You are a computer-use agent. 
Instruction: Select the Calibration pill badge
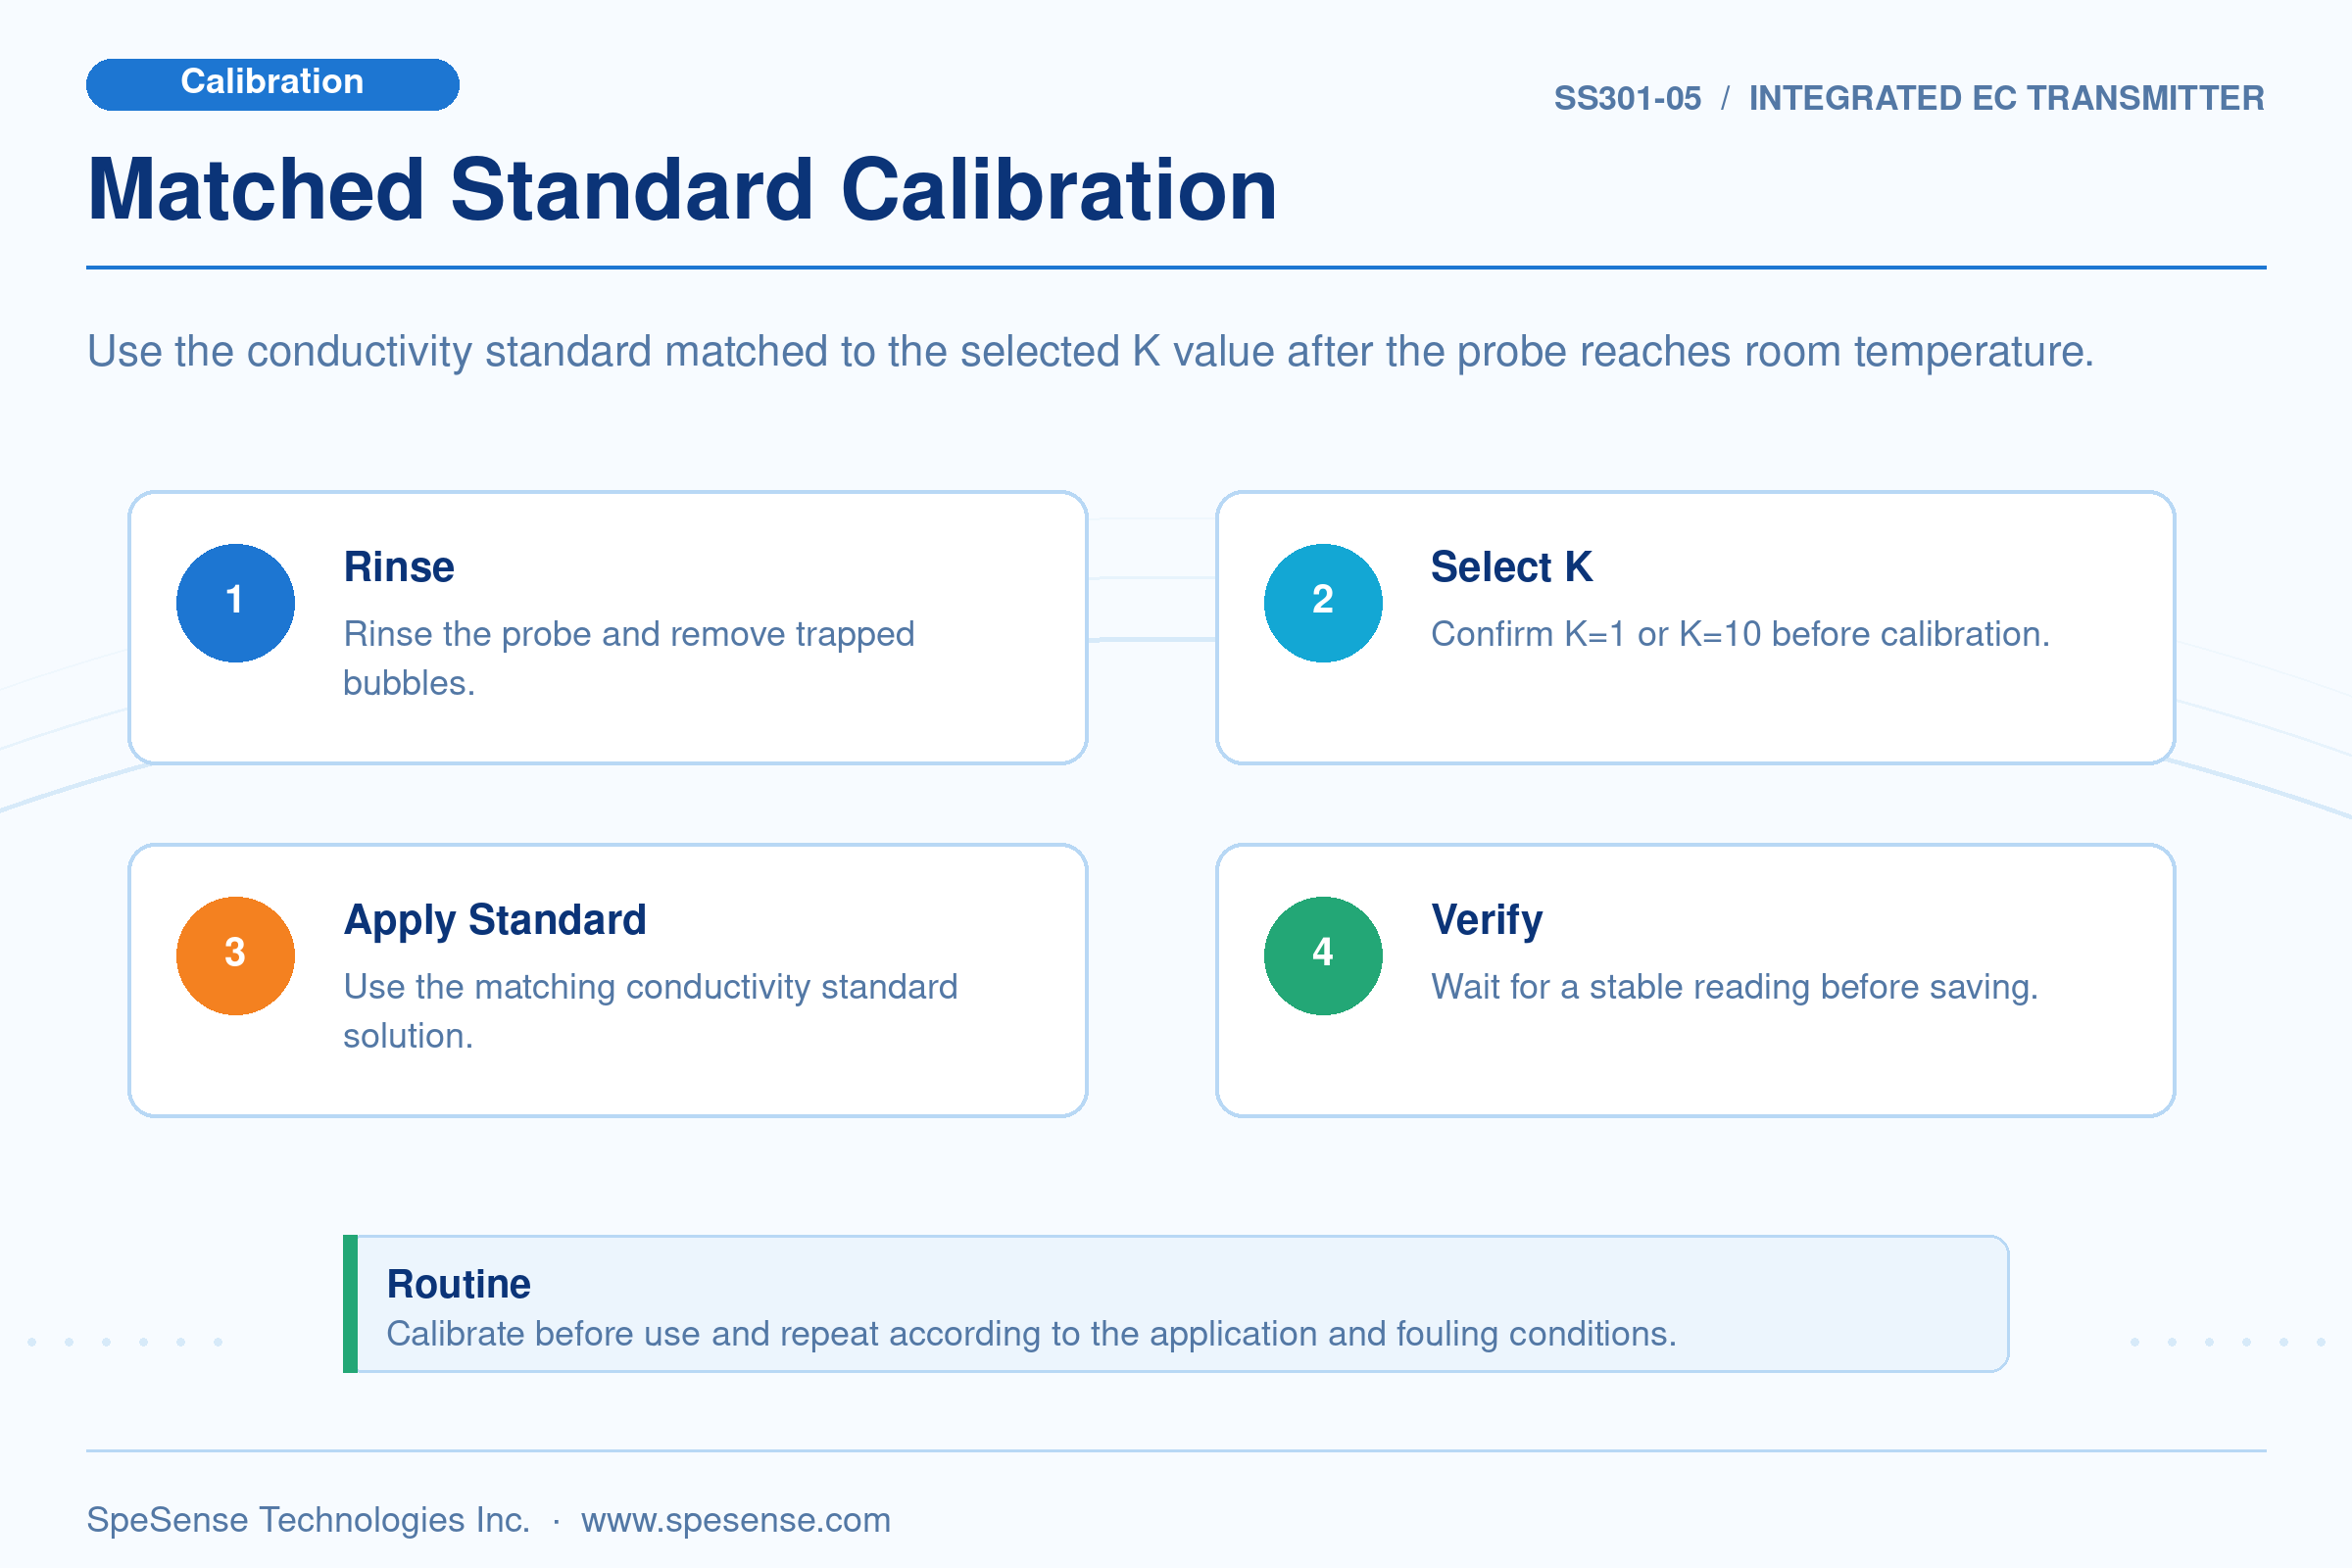pos(272,84)
